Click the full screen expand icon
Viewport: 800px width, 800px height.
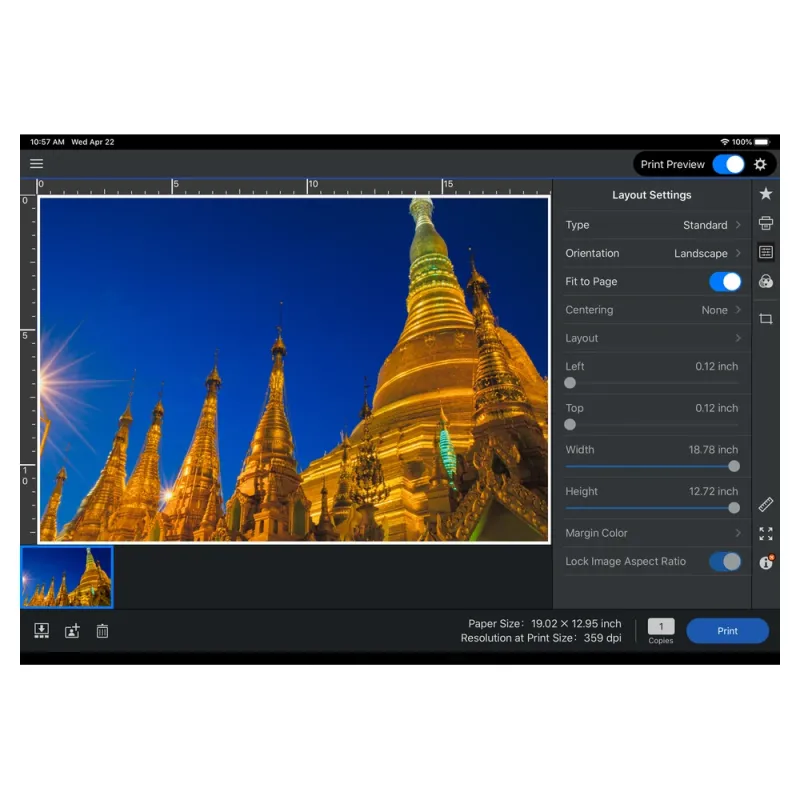click(x=766, y=534)
